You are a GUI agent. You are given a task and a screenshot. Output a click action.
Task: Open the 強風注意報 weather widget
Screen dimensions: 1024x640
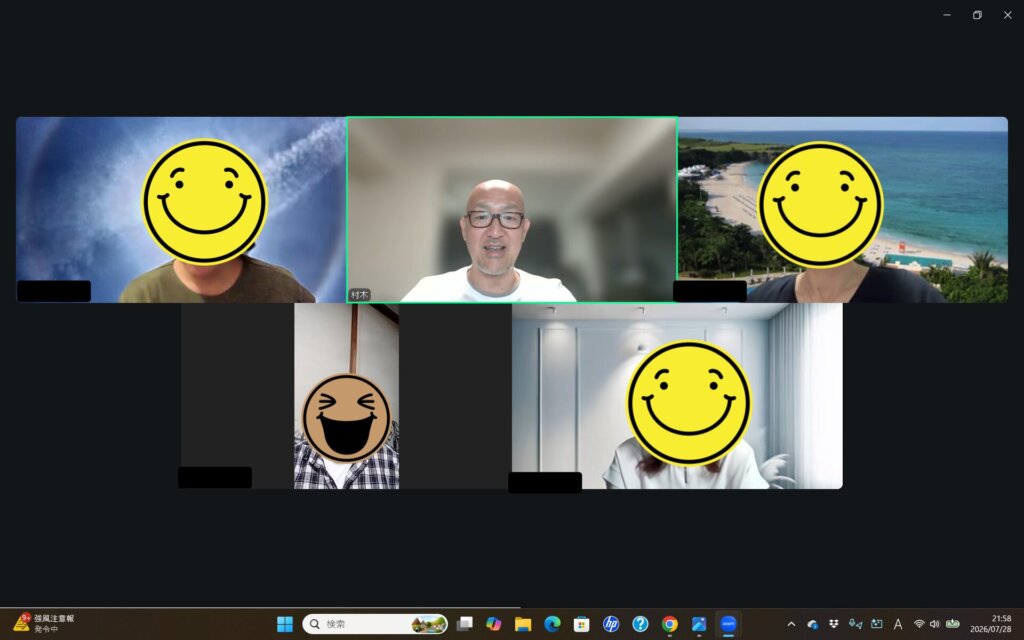point(44,624)
